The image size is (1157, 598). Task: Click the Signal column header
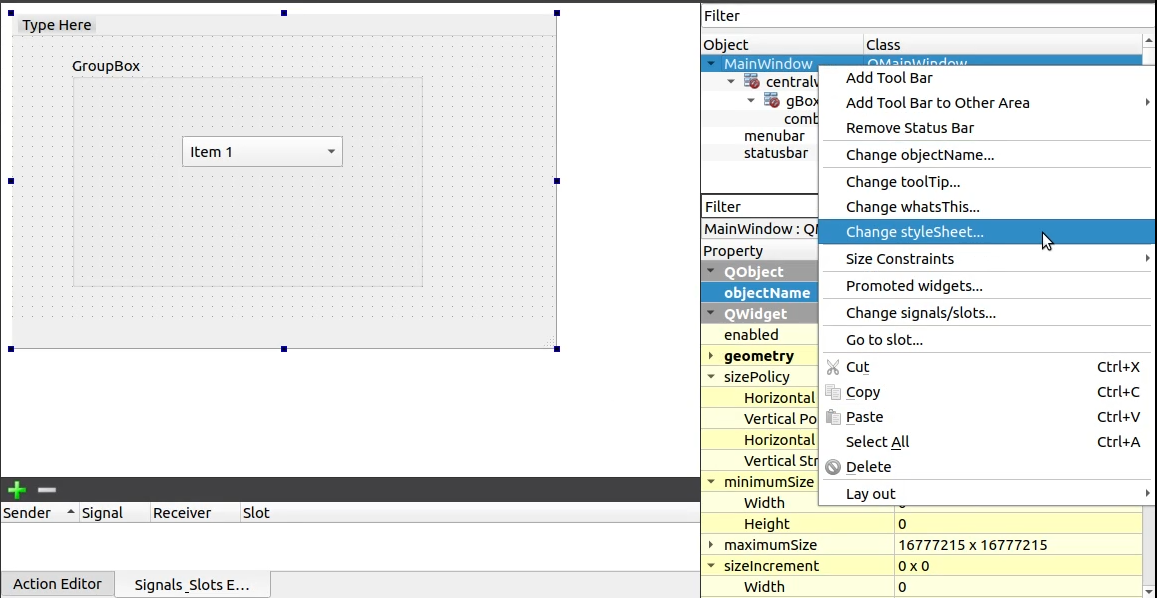(x=114, y=513)
